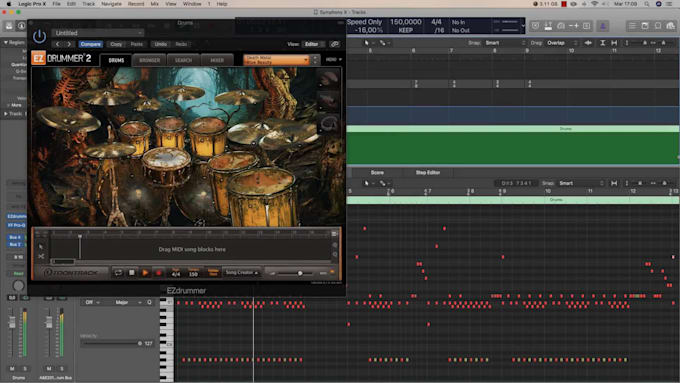Toggle the purple master button in control bar
The width and height of the screenshot is (680, 383).
point(602,26)
